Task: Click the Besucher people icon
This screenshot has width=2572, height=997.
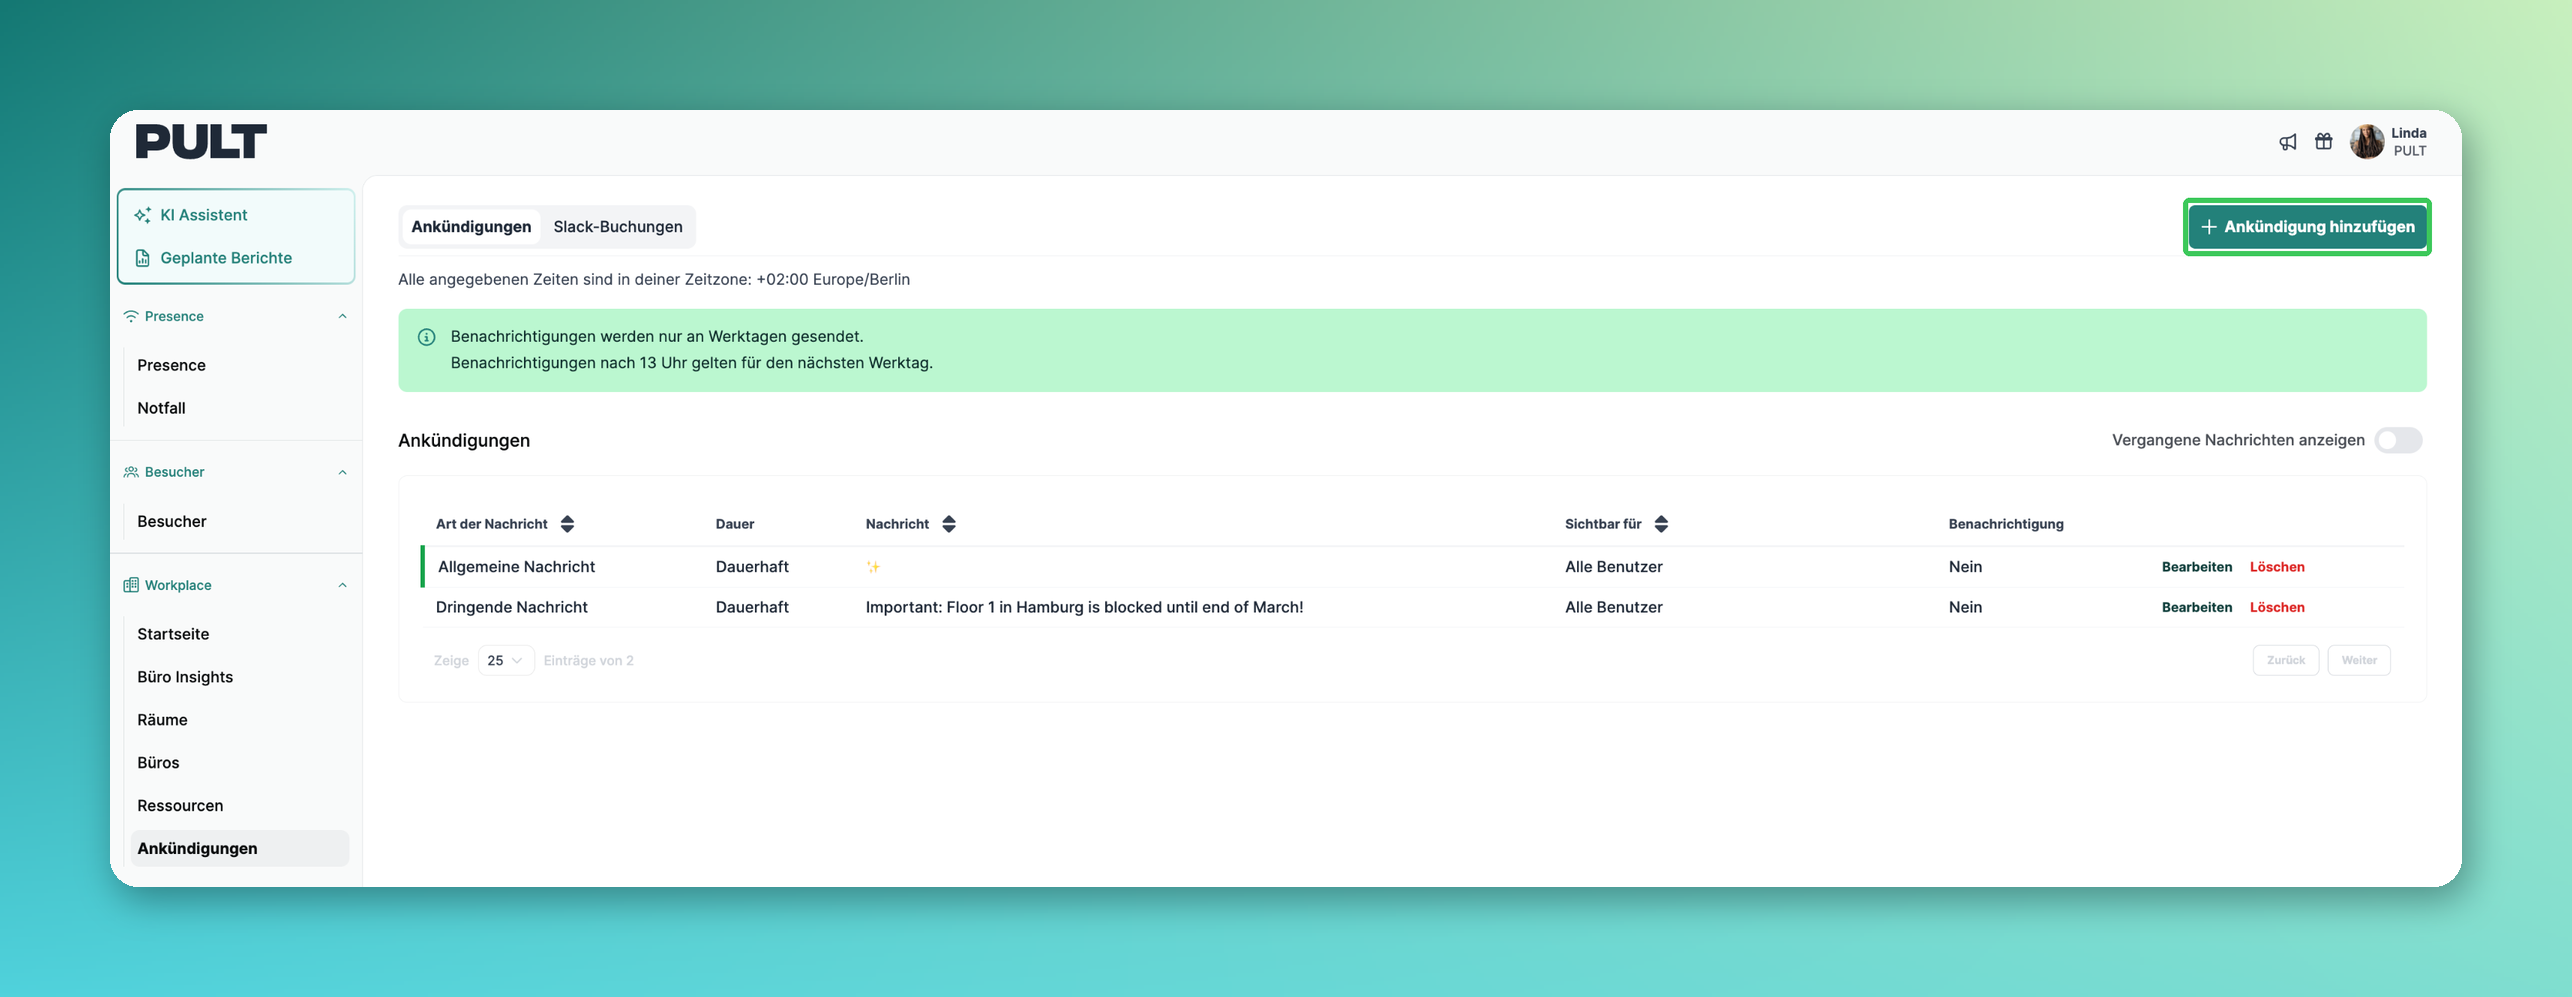Action: click(x=131, y=472)
